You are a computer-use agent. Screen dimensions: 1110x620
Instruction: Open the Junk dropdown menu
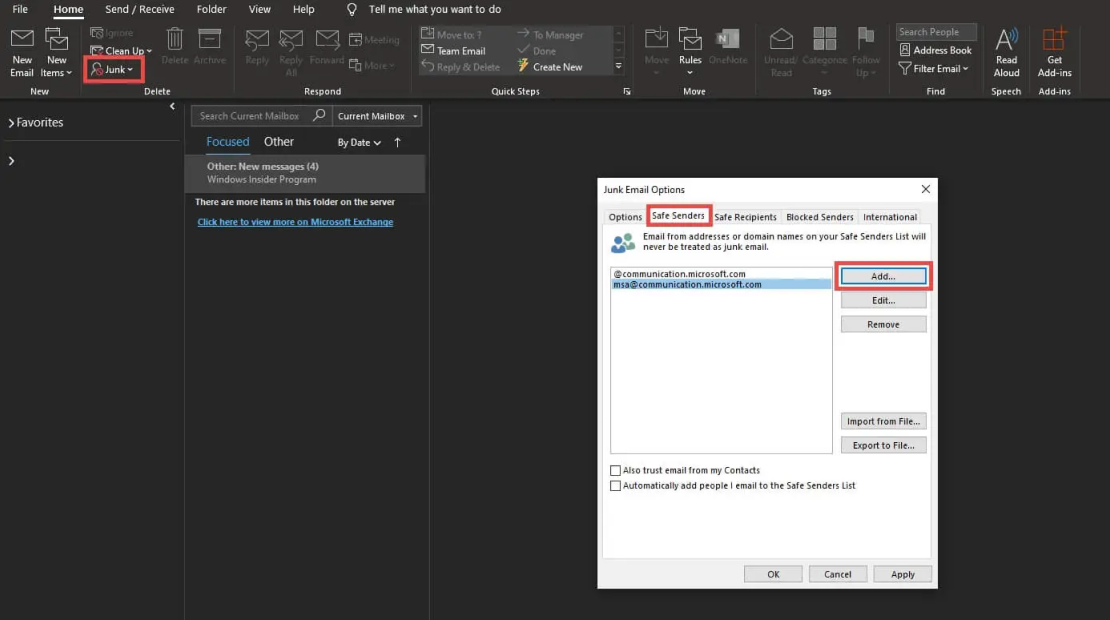113,69
